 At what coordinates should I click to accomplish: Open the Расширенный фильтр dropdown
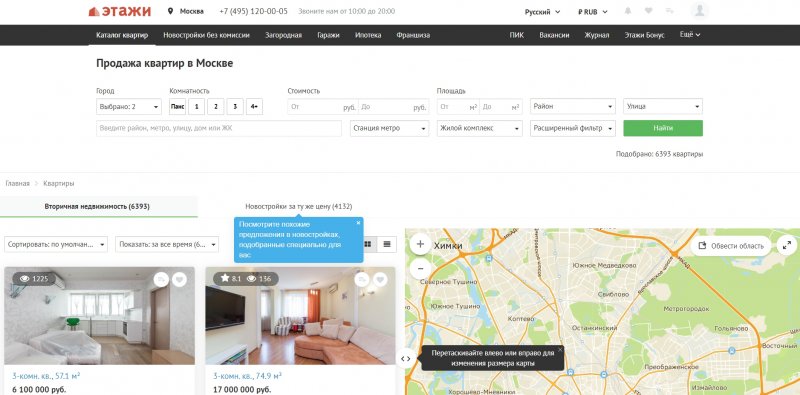[x=573, y=128]
